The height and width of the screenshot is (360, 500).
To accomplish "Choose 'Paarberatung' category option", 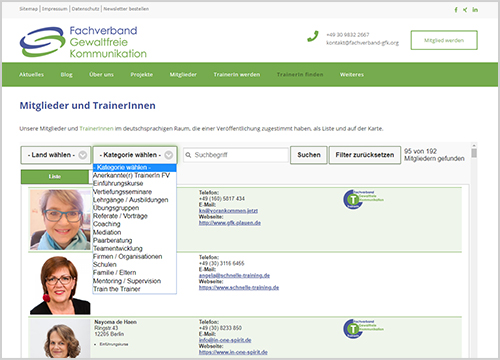I will (134, 240).
